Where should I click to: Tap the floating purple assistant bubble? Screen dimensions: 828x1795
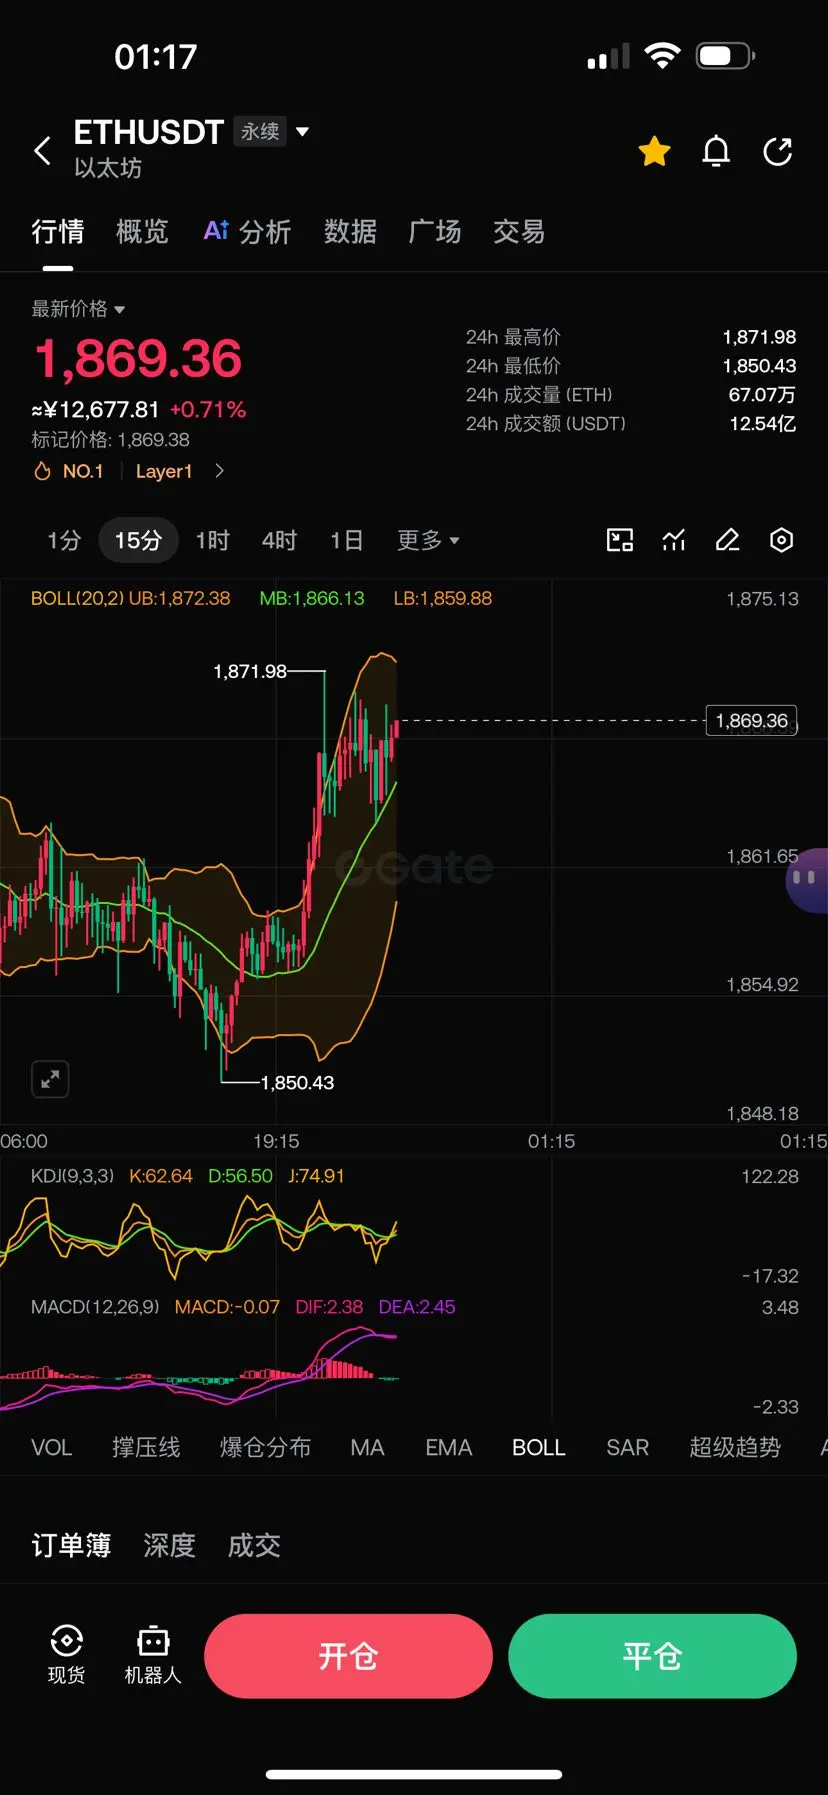(x=806, y=879)
